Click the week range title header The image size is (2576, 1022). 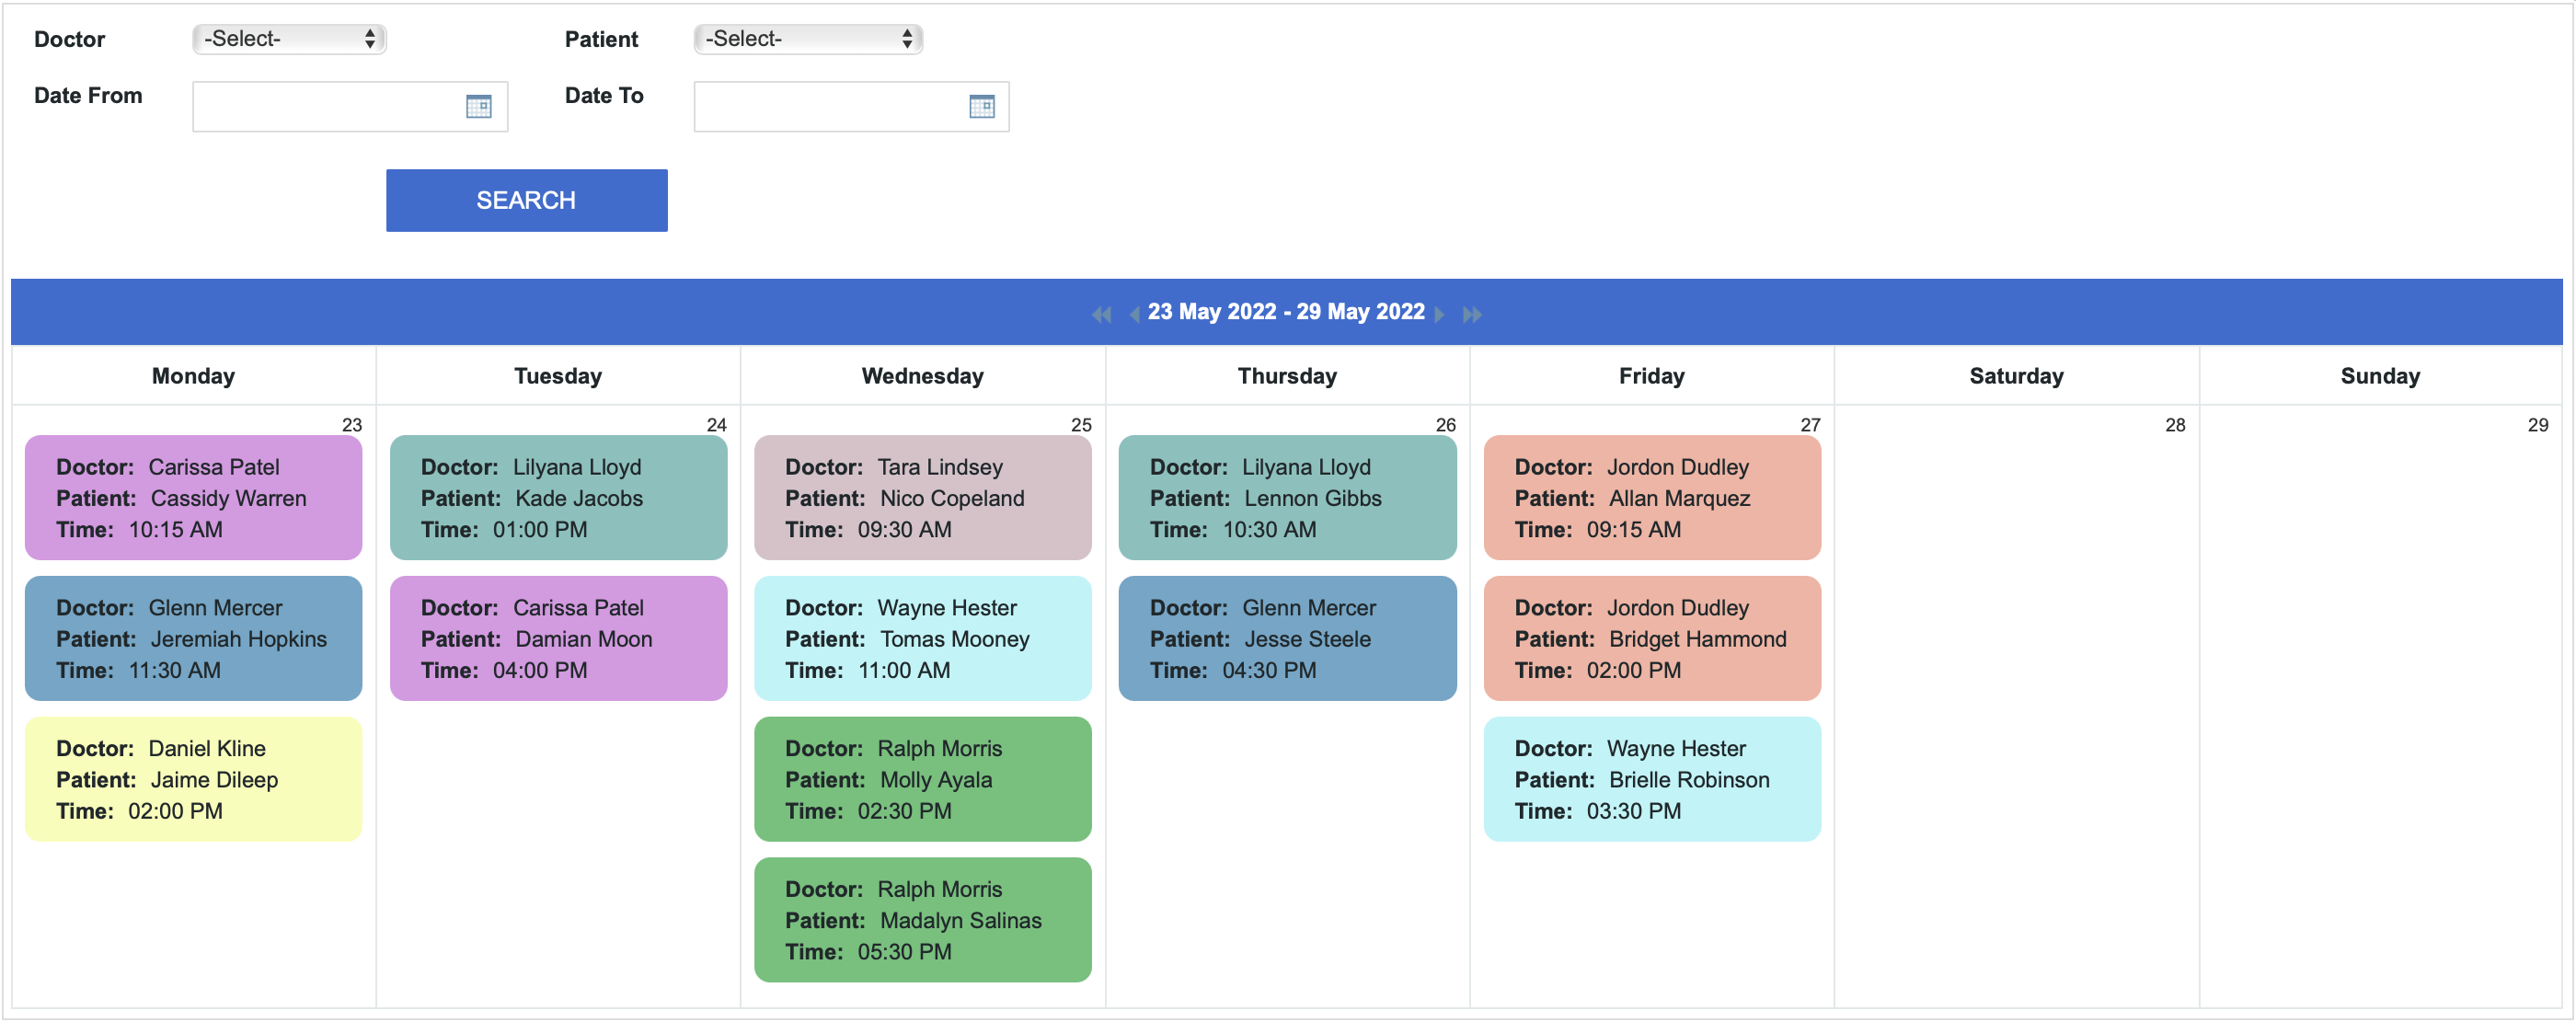pos(1286,311)
